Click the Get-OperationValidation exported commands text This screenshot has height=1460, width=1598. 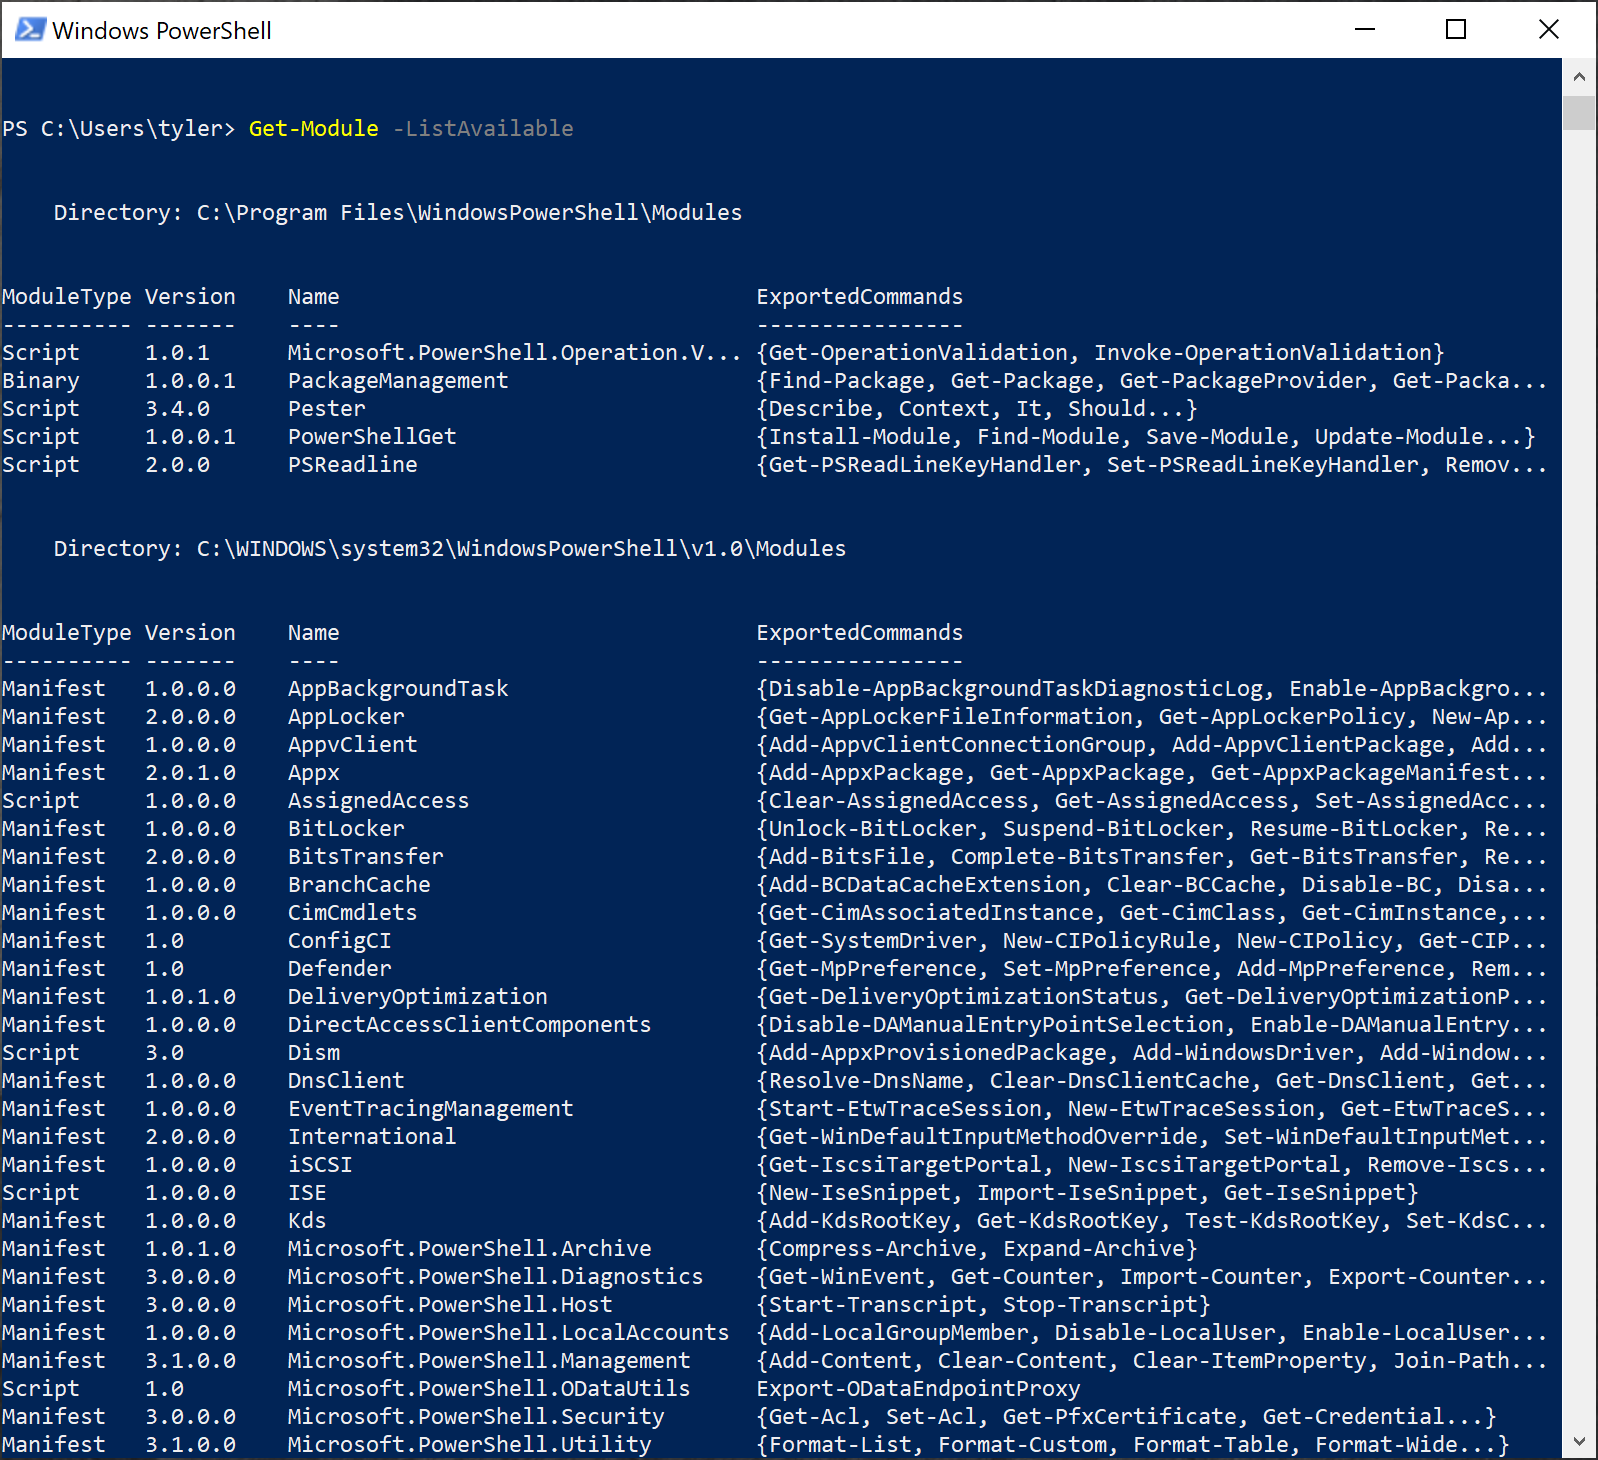(x=1101, y=352)
